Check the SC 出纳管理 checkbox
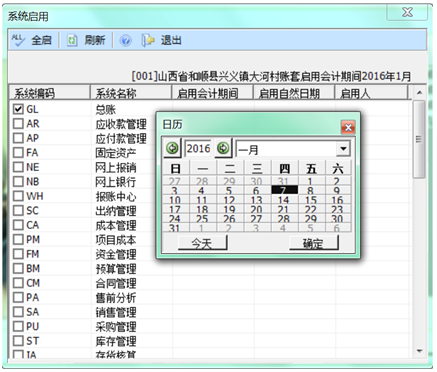This screenshot has height=372, width=437. [18, 211]
